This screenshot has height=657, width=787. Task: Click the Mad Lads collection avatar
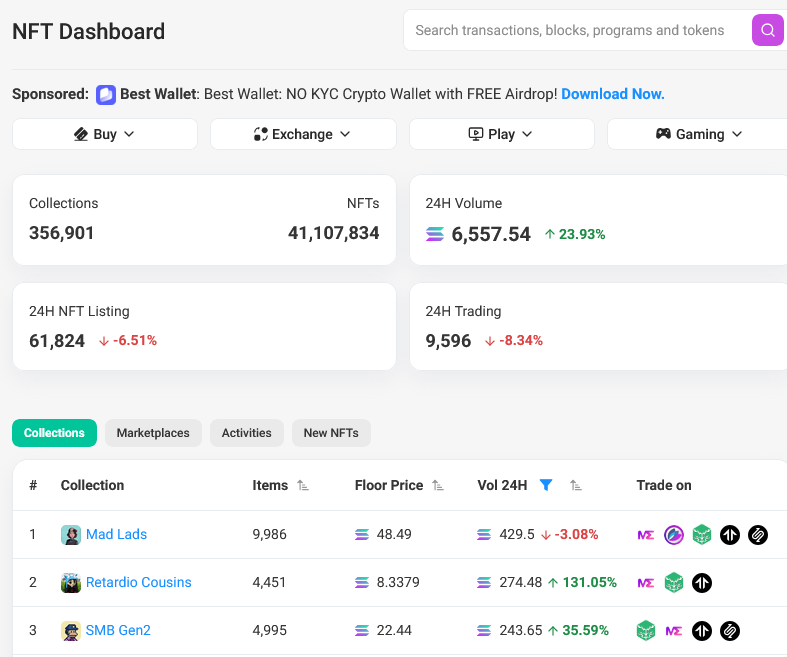click(71, 535)
